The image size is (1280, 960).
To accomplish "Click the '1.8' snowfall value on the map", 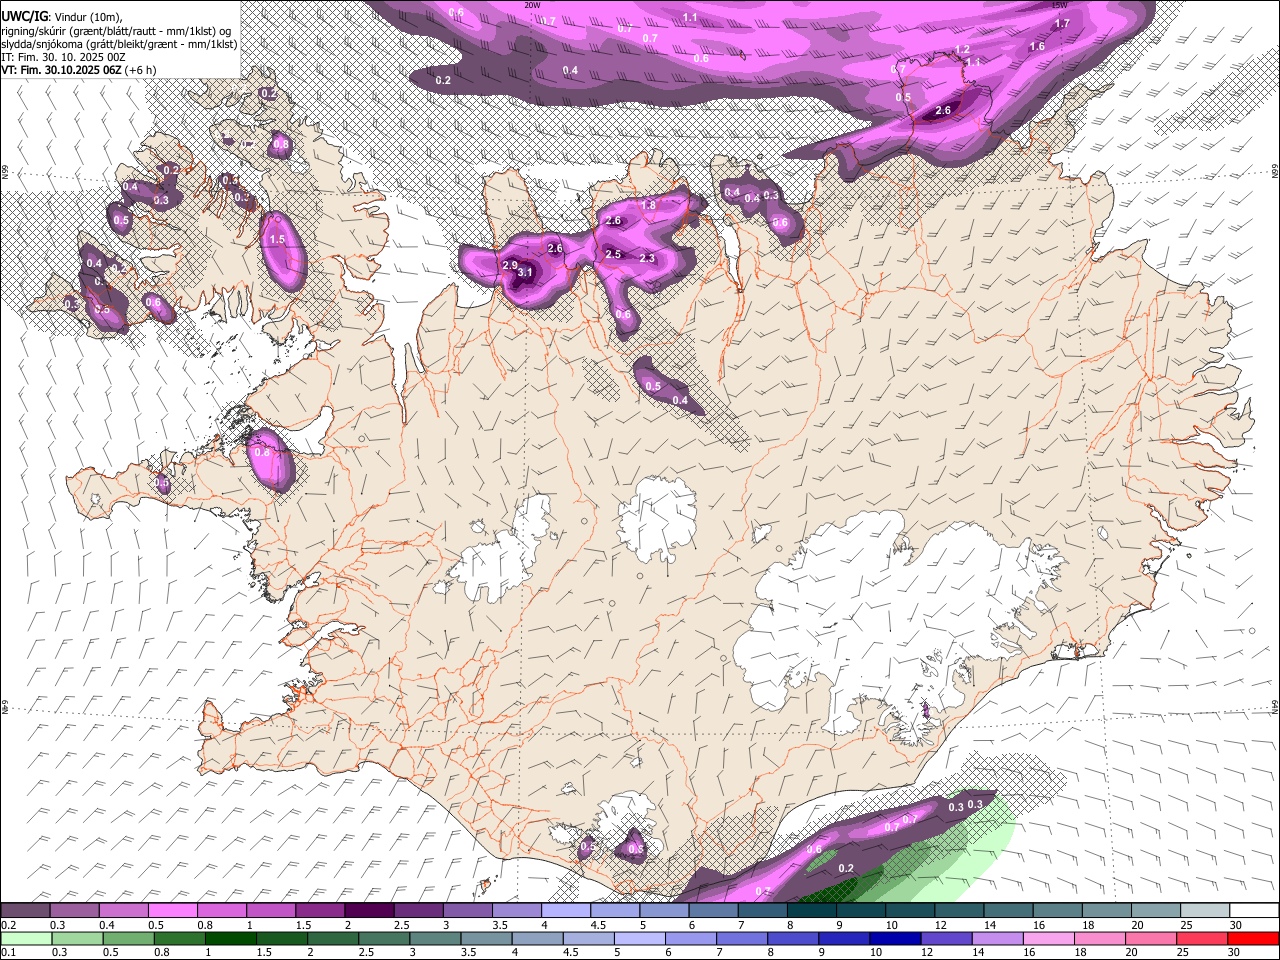I will 648,205.
